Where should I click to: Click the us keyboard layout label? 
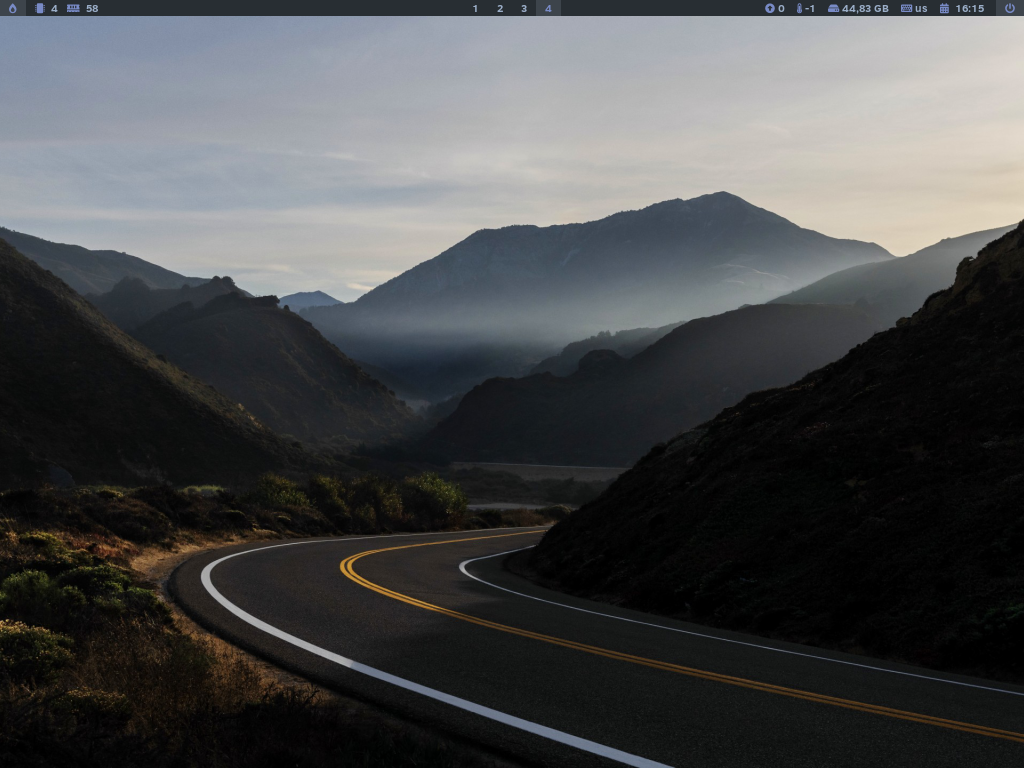[921, 8]
